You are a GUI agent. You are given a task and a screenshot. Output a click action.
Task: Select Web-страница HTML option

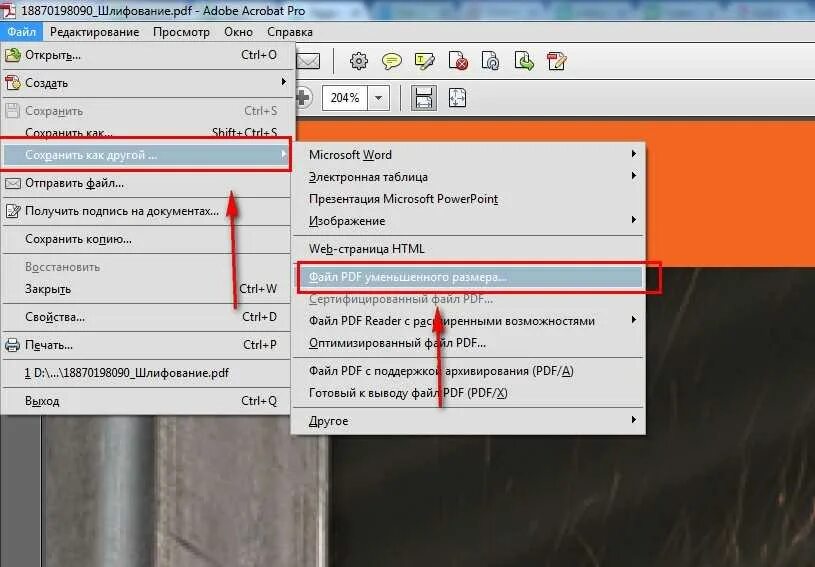tap(469, 249)
